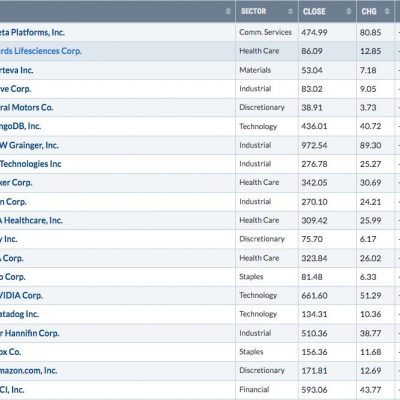
Task: Select change value 9.05
Action: (x=368, y=89)
